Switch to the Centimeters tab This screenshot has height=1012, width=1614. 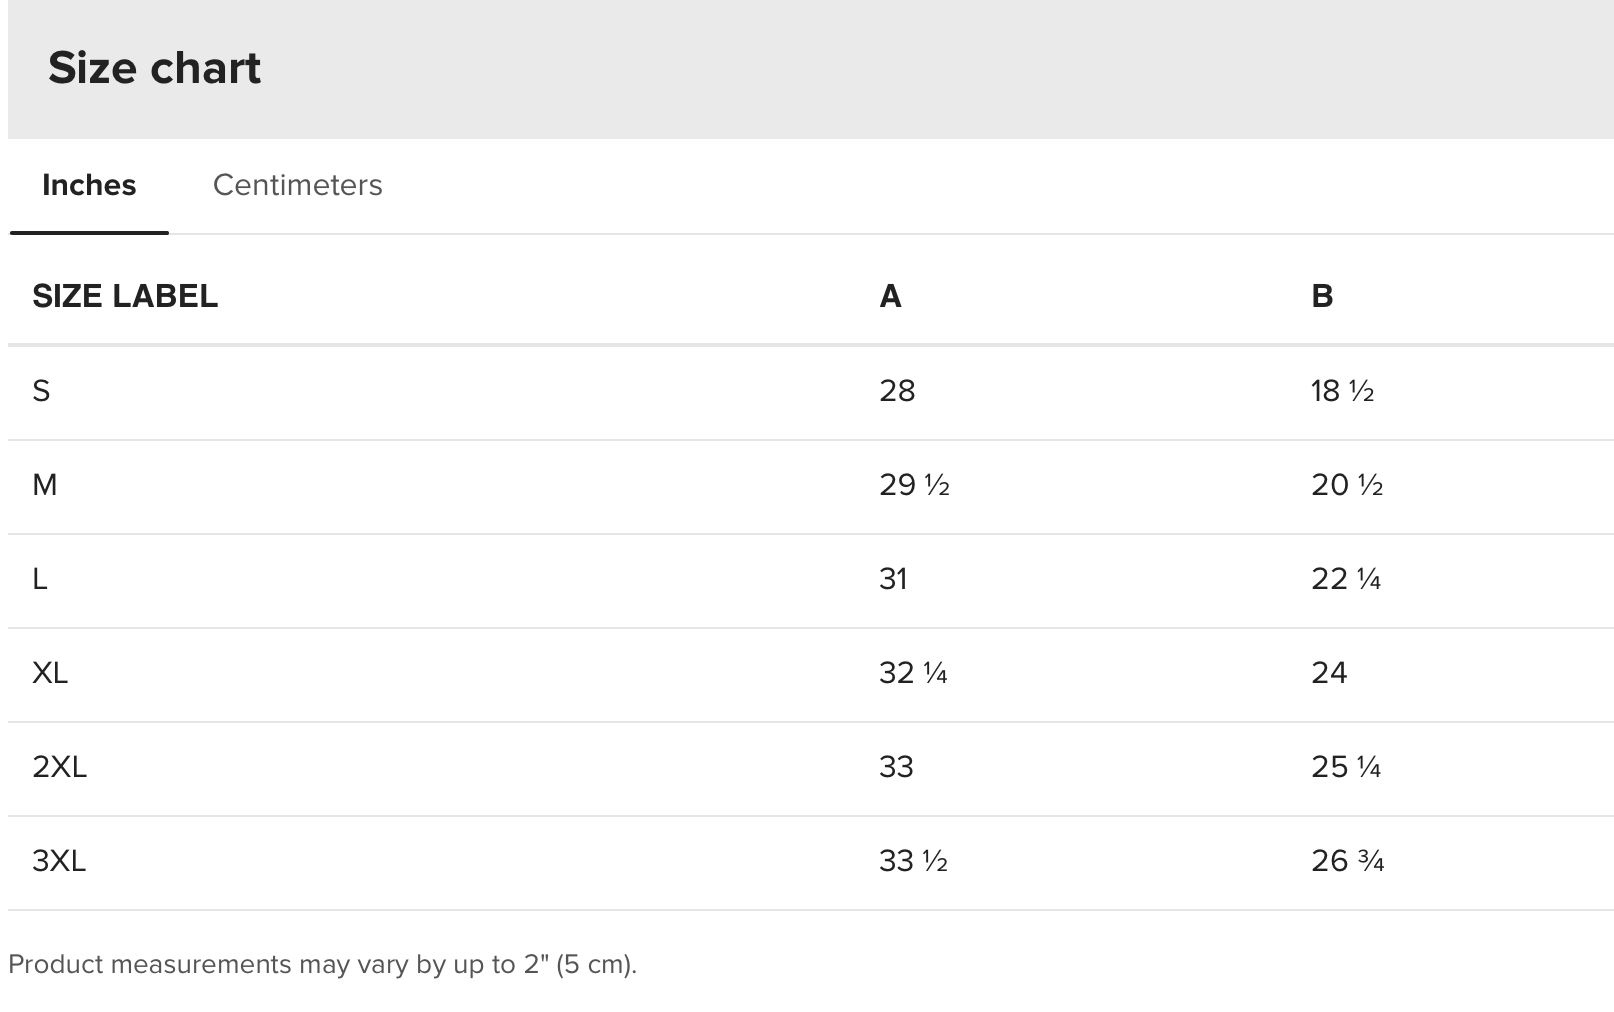pos(297,185)
